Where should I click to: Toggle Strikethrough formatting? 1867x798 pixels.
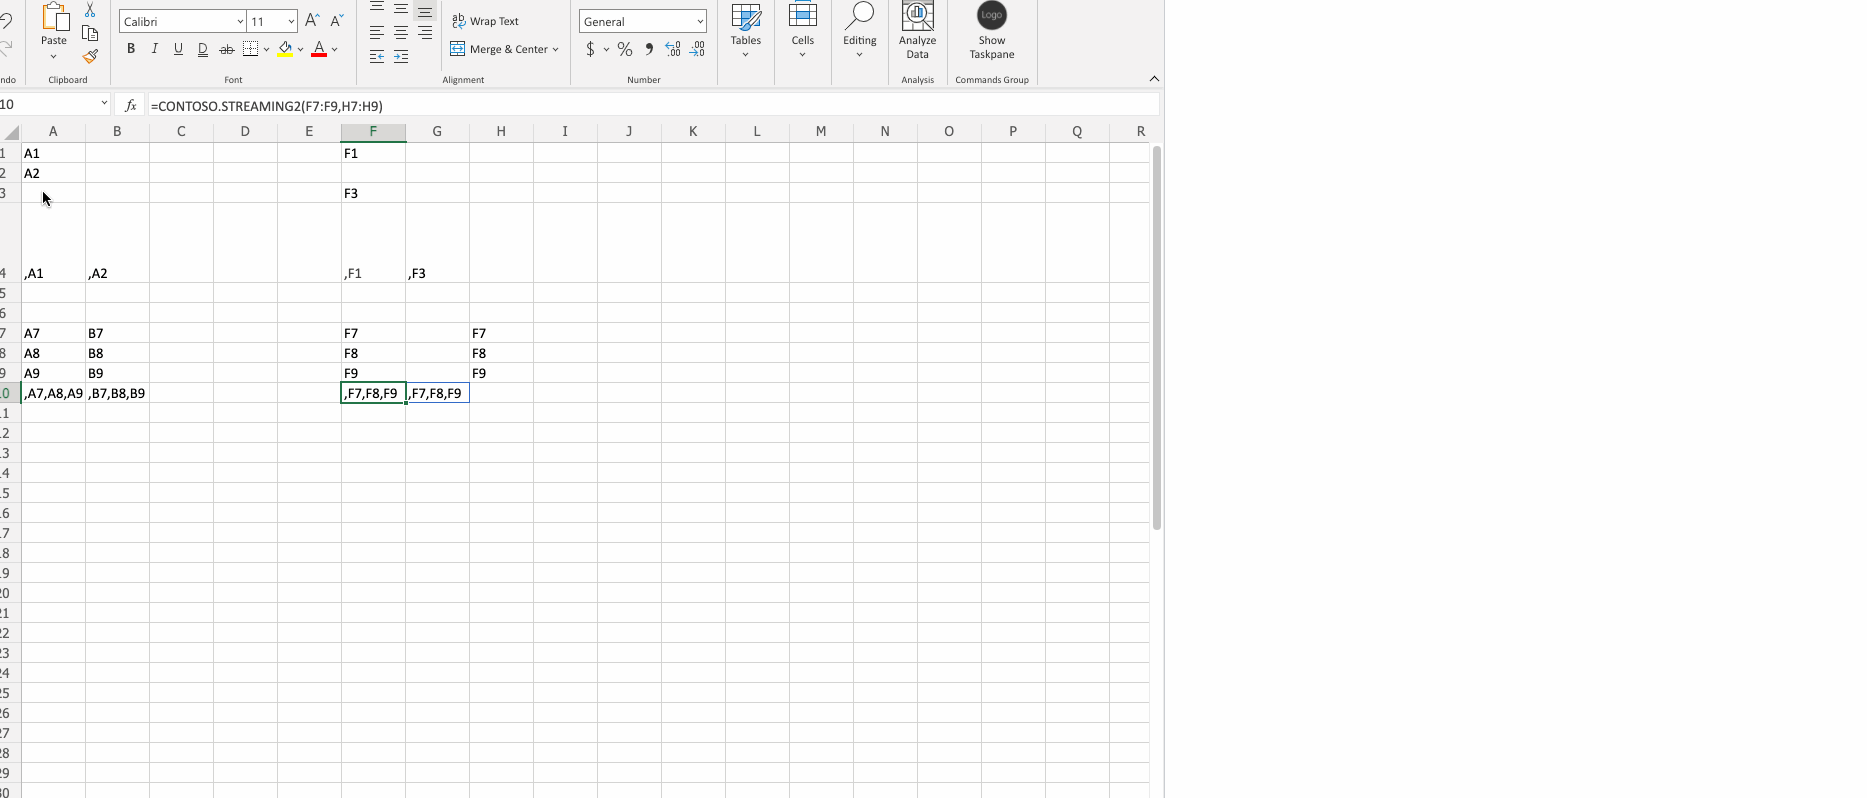click(x=227, y=49)
